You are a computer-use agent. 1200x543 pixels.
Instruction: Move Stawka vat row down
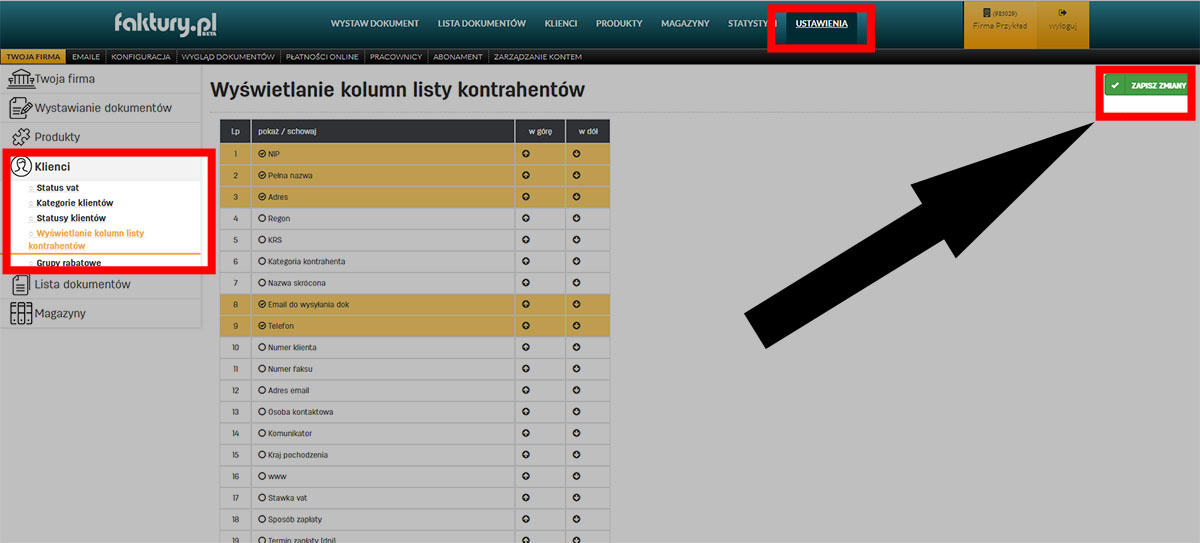coord(577,498)
